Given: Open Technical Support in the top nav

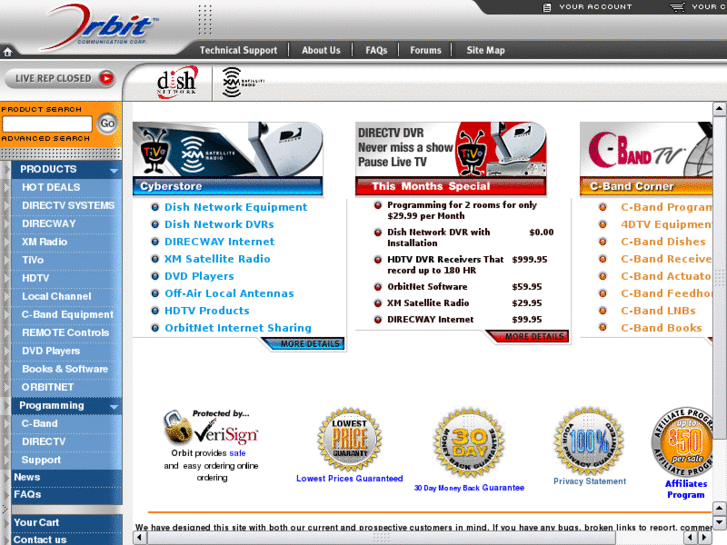Looking at the screenshot, I should 238,50.
